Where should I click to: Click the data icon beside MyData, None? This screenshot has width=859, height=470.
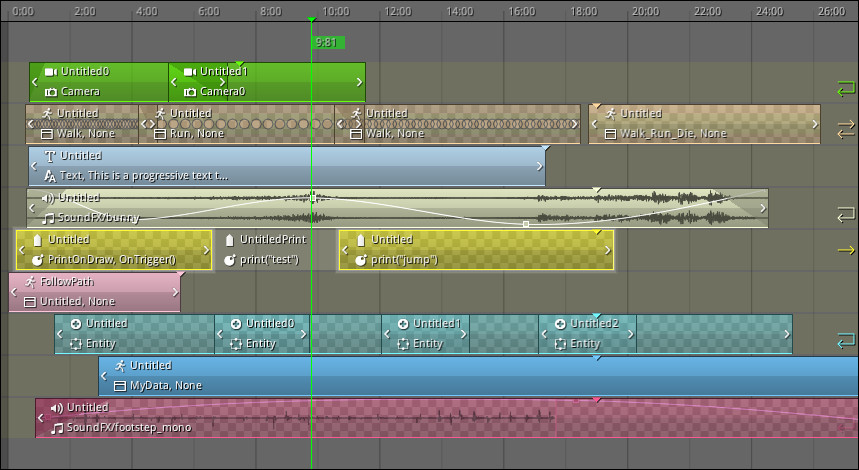120,386
